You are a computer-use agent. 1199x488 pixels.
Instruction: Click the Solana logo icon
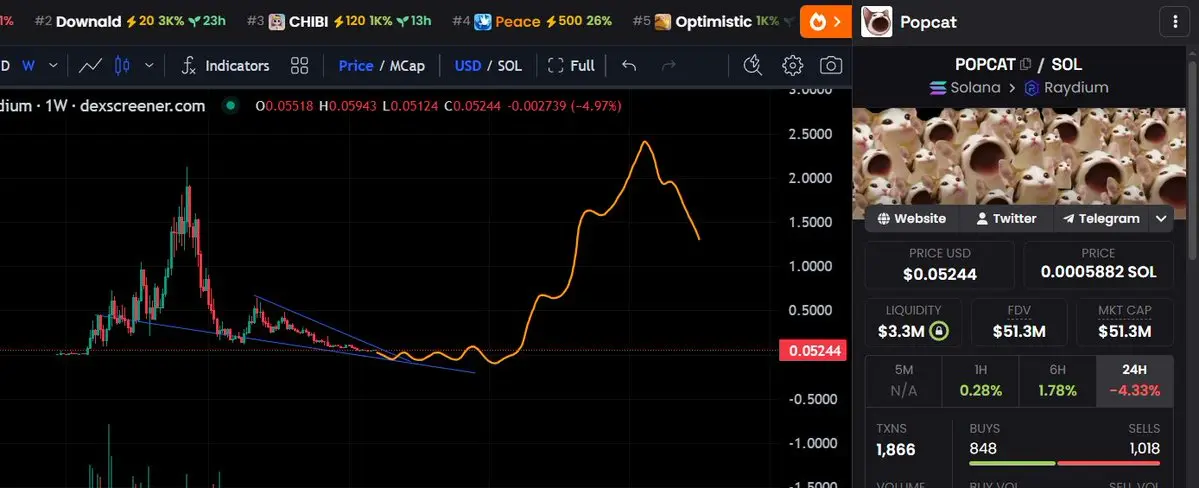pyautogui.click(x=937, y=88)
